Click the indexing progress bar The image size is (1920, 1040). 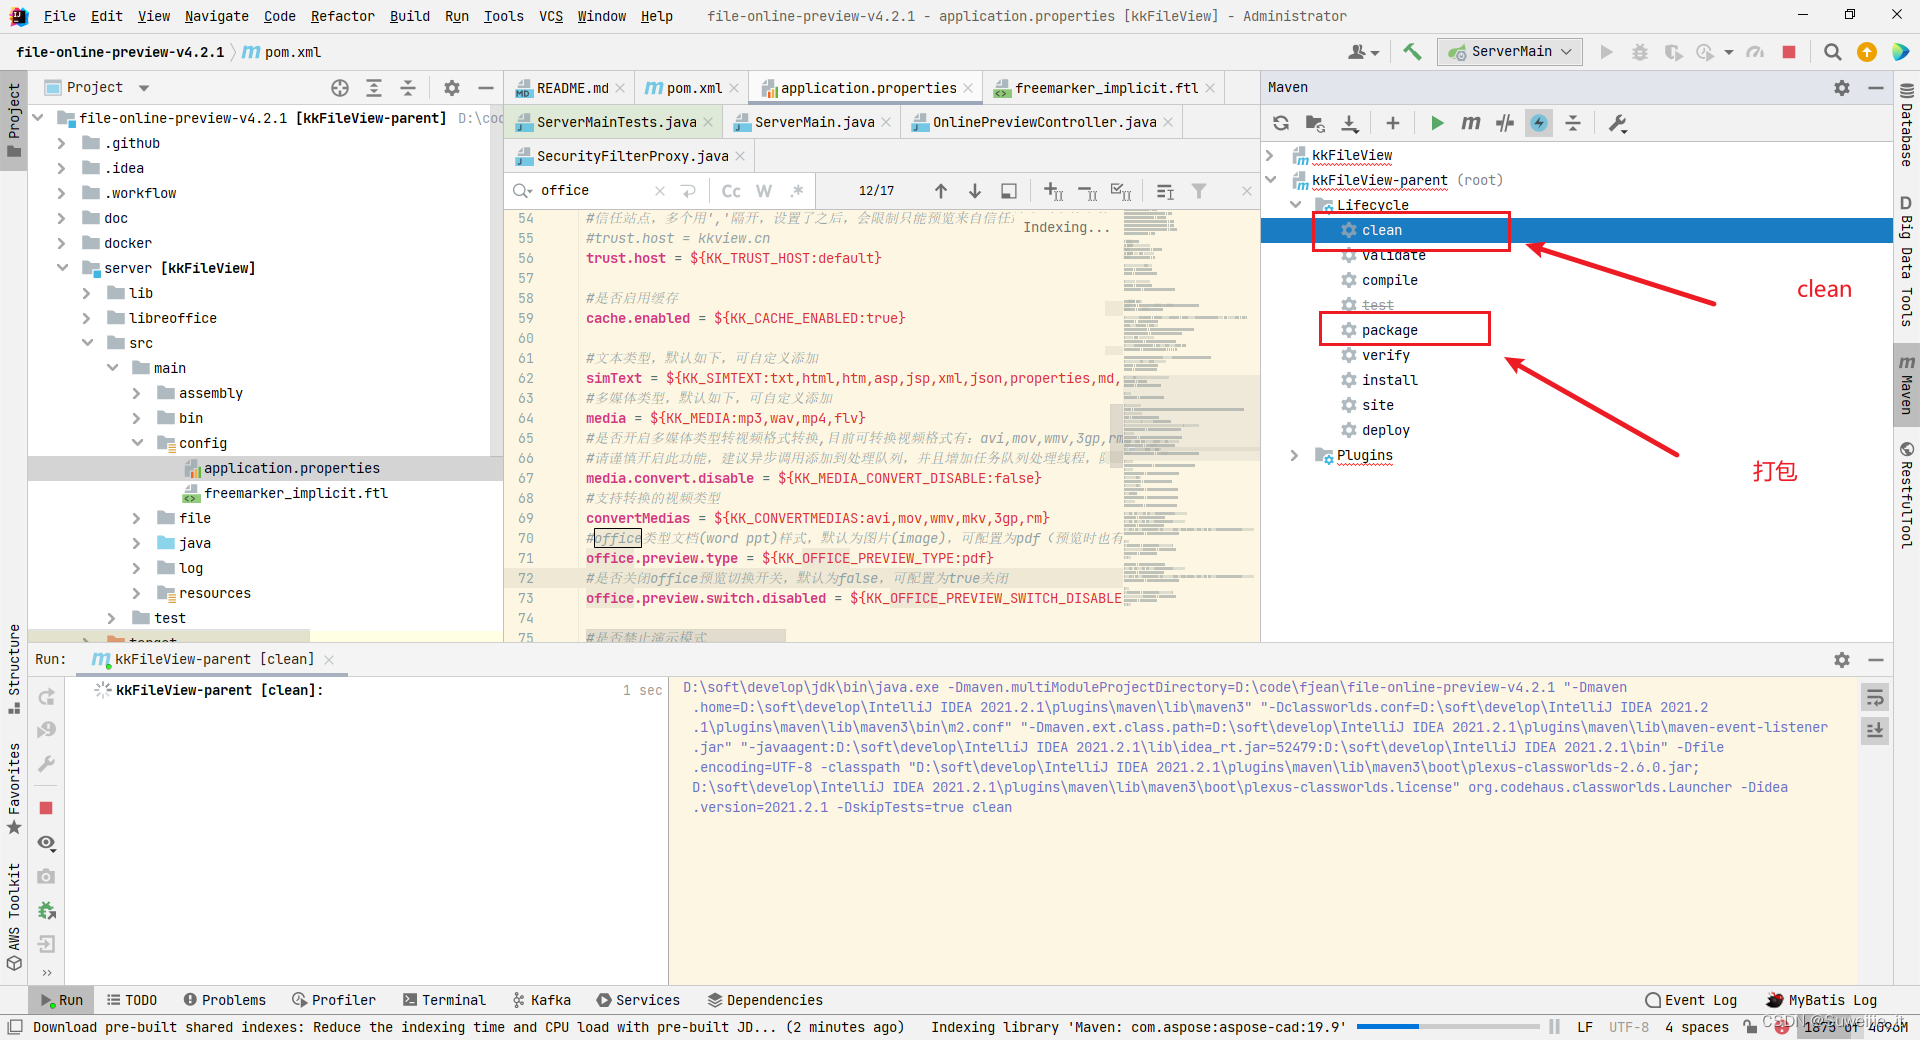click(1447, 1027)
